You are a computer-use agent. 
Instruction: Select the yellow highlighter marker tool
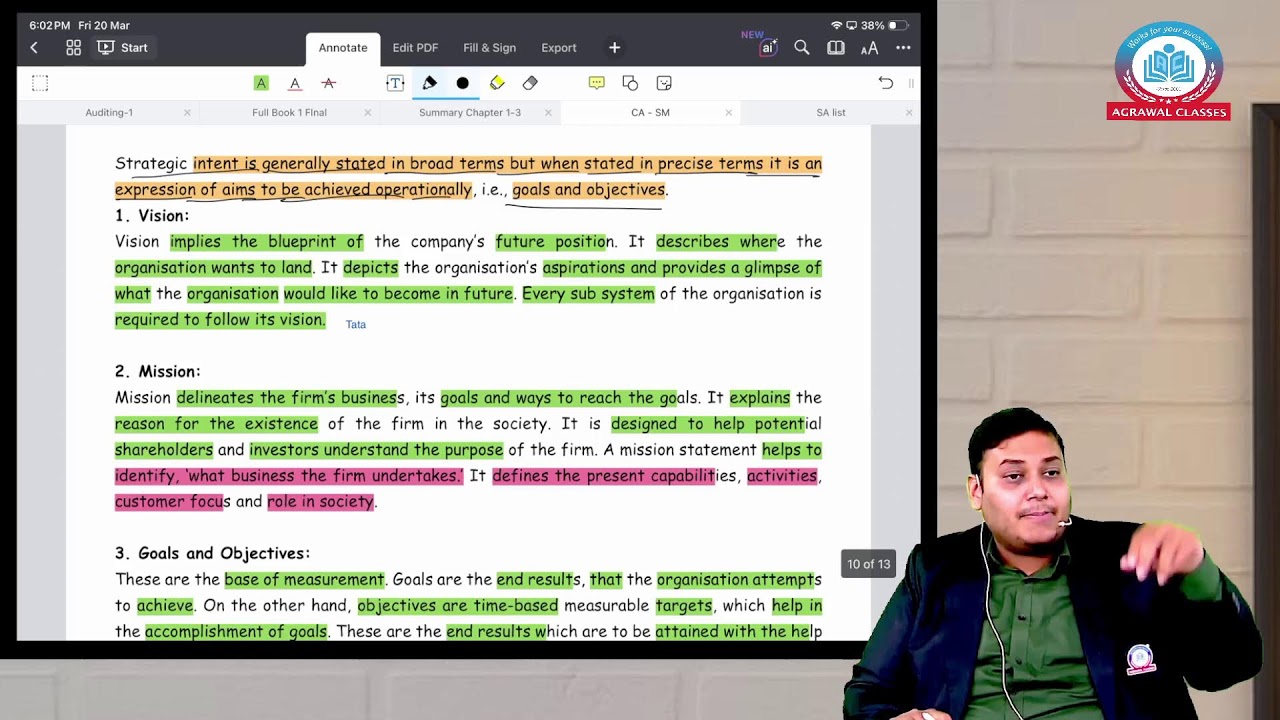497,83
